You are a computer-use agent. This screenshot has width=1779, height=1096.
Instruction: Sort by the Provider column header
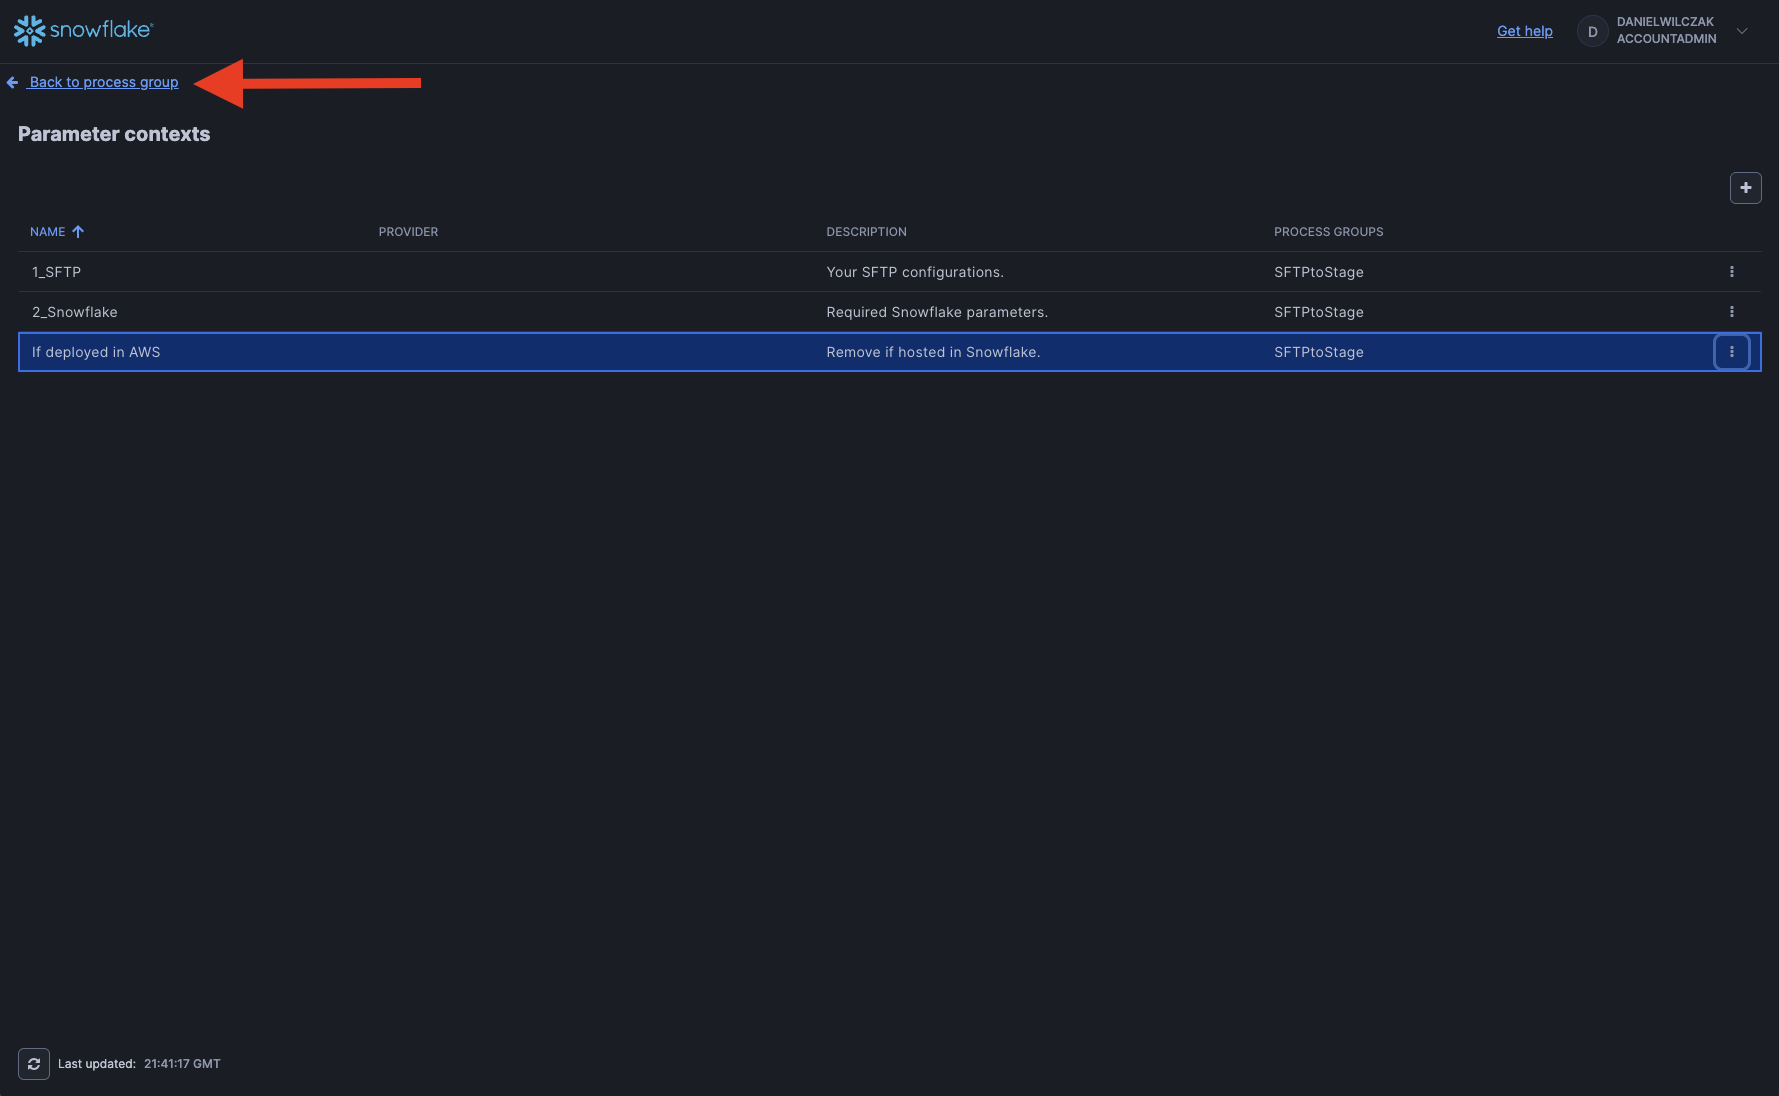pyautogui.click(x=408, y=232)
